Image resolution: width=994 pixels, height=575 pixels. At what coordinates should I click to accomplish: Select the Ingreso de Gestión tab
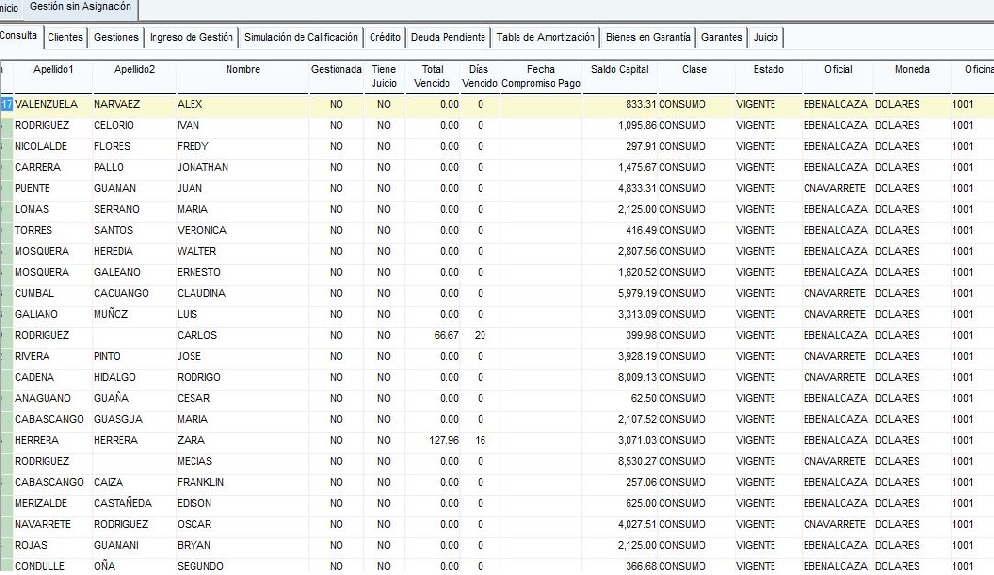191,37
